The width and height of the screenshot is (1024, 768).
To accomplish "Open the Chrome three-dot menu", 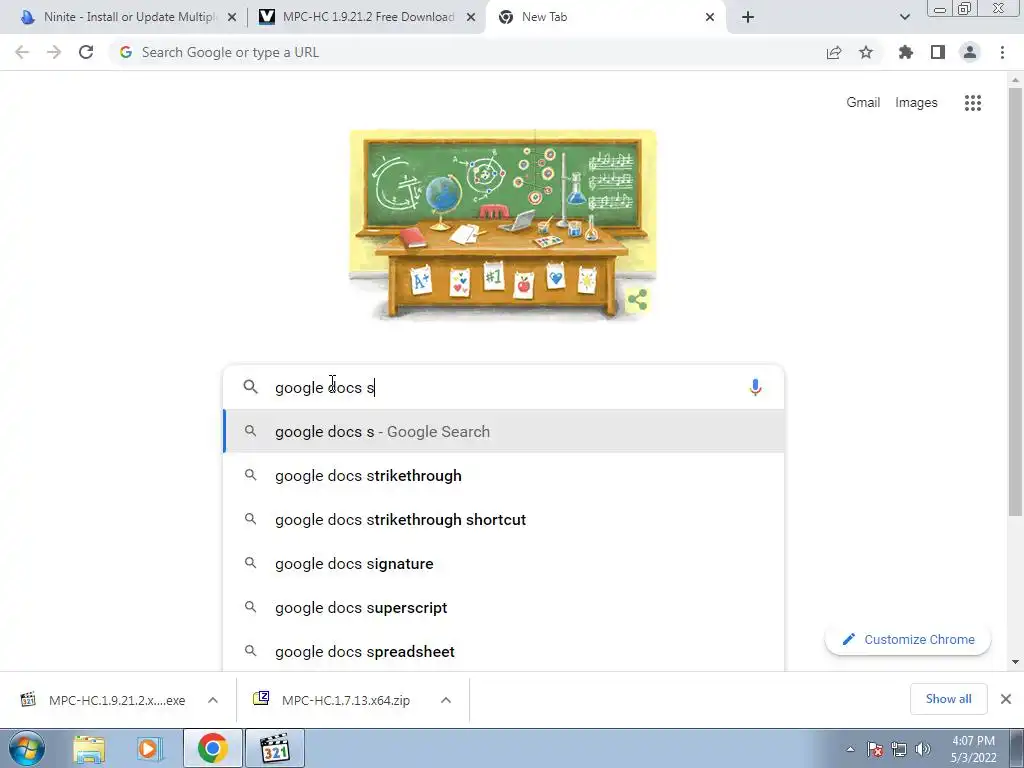I will pos(1002,52).
